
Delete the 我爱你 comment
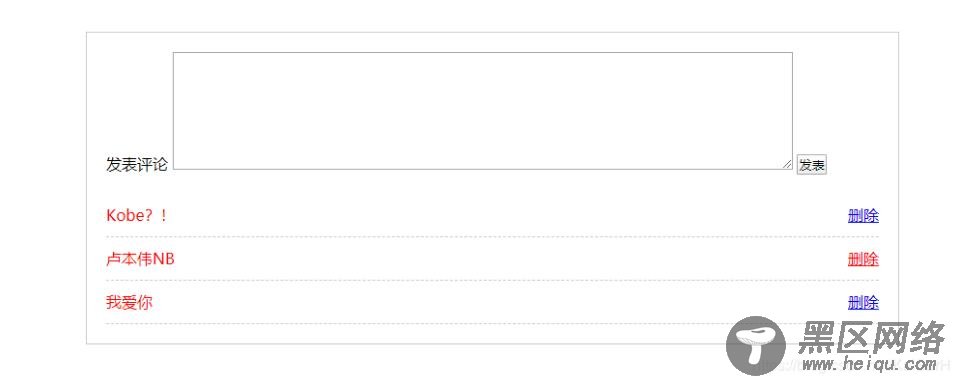click(x=863, y=303)
